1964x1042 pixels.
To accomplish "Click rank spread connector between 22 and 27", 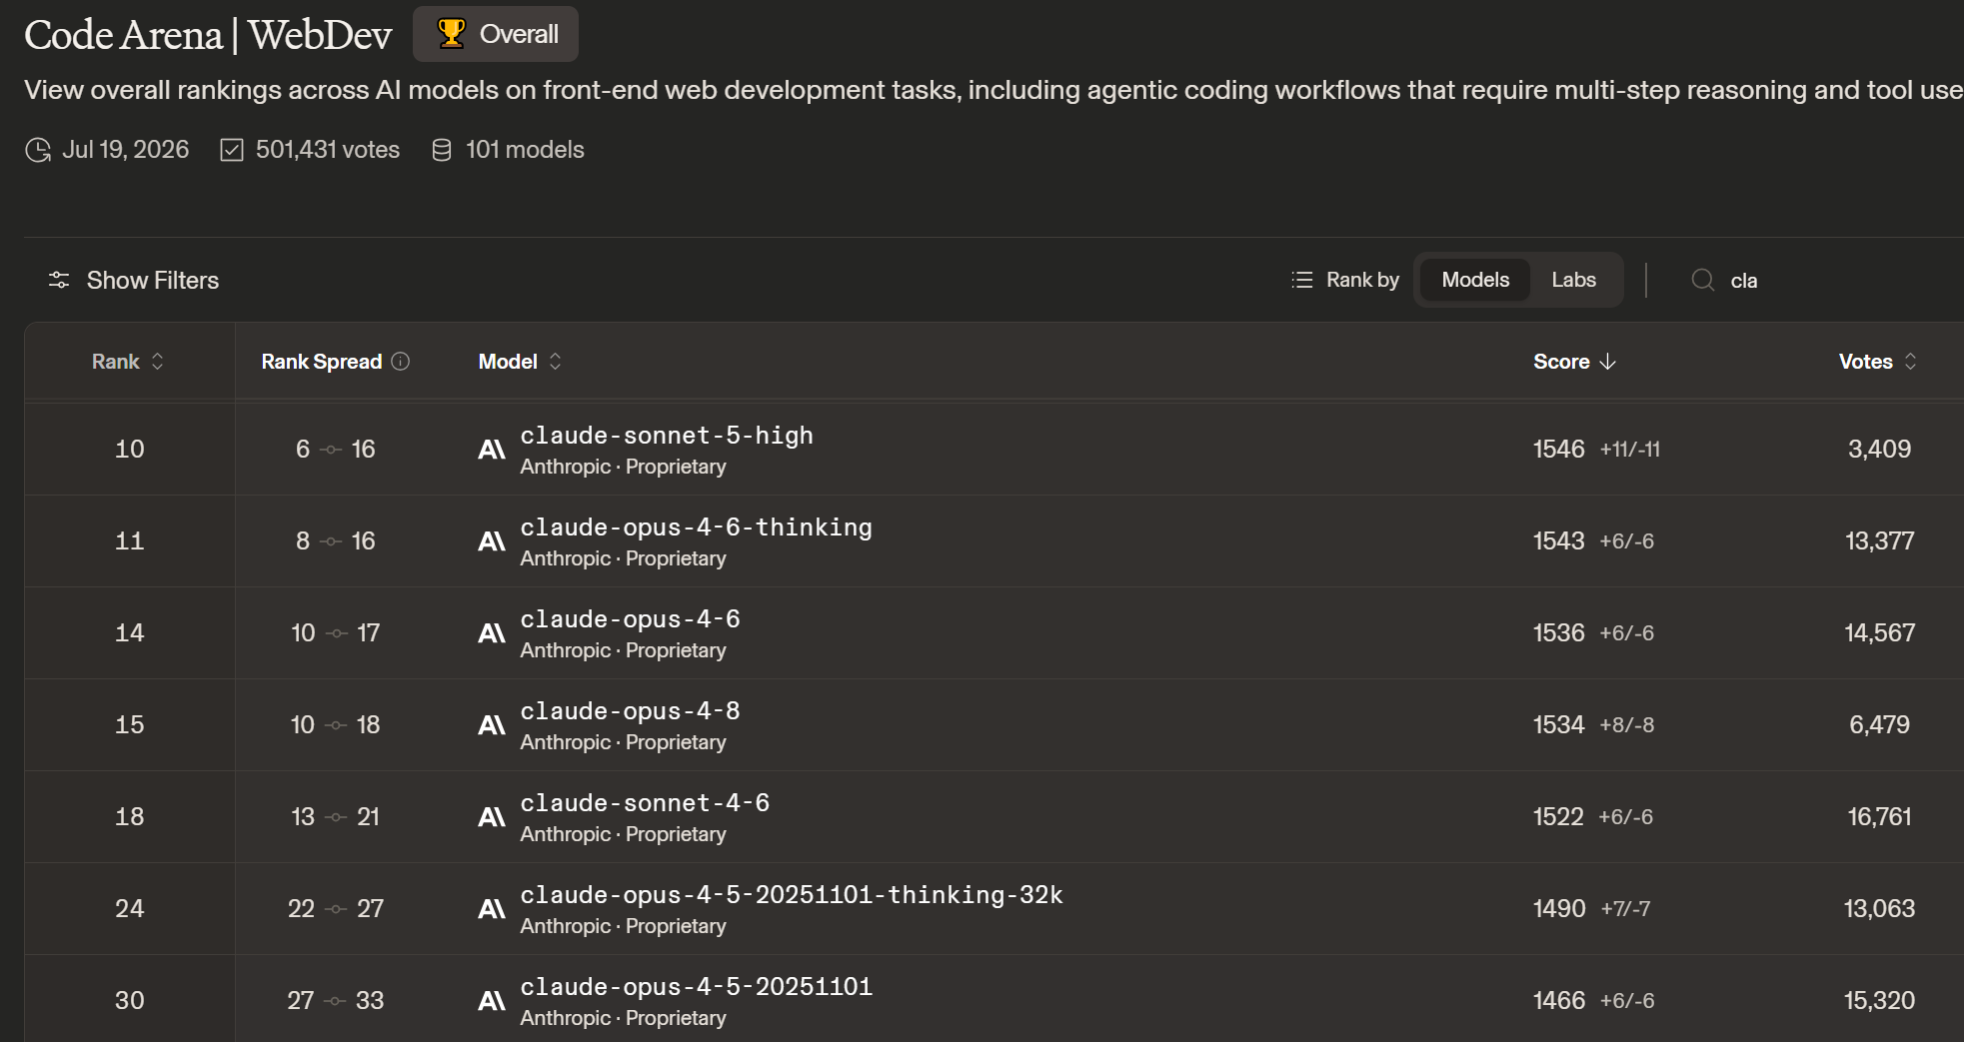I will [336, 909].
